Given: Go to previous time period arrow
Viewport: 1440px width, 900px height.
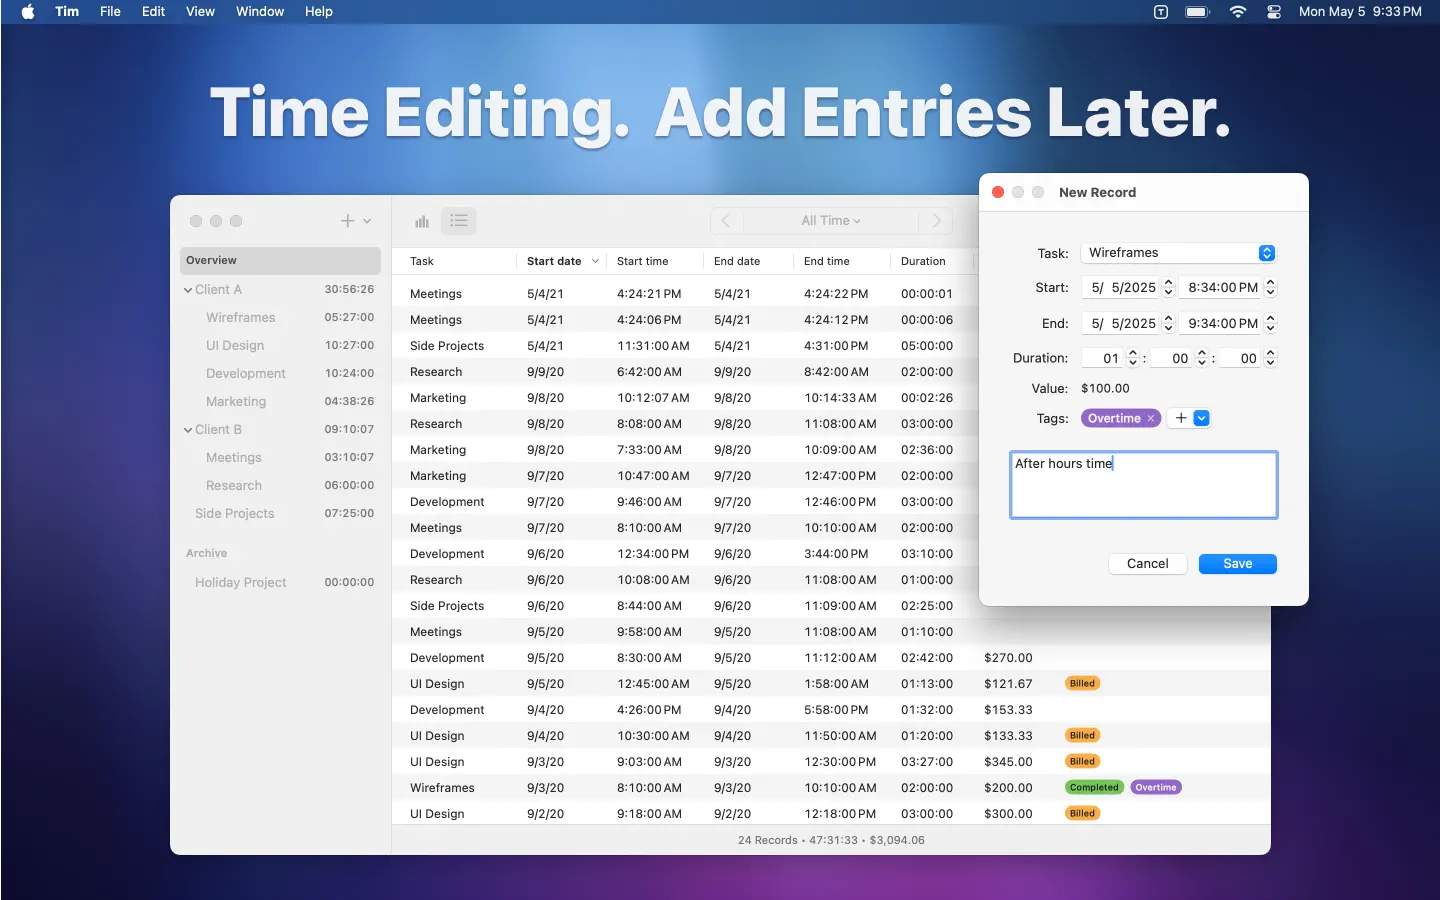Looking at the screenshot, I should tap(726, 221).
